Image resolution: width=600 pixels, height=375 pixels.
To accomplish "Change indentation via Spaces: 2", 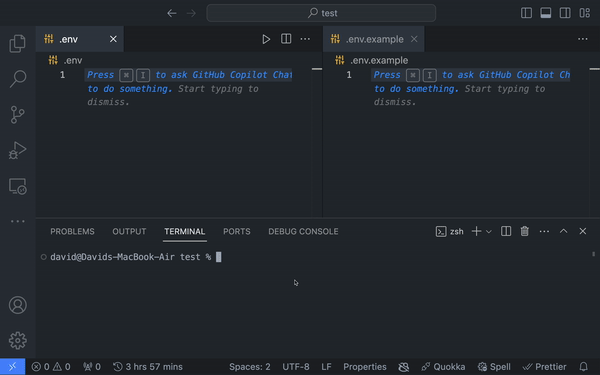I will [x=250, y=367].
